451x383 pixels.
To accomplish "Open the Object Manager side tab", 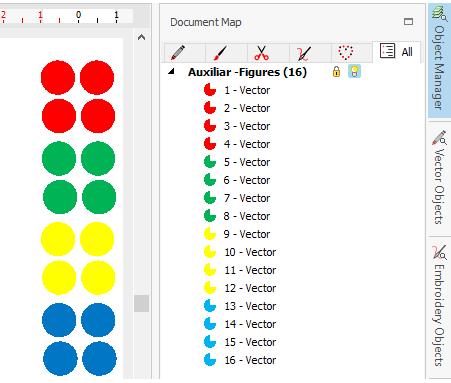I will (x=439, y=61).
